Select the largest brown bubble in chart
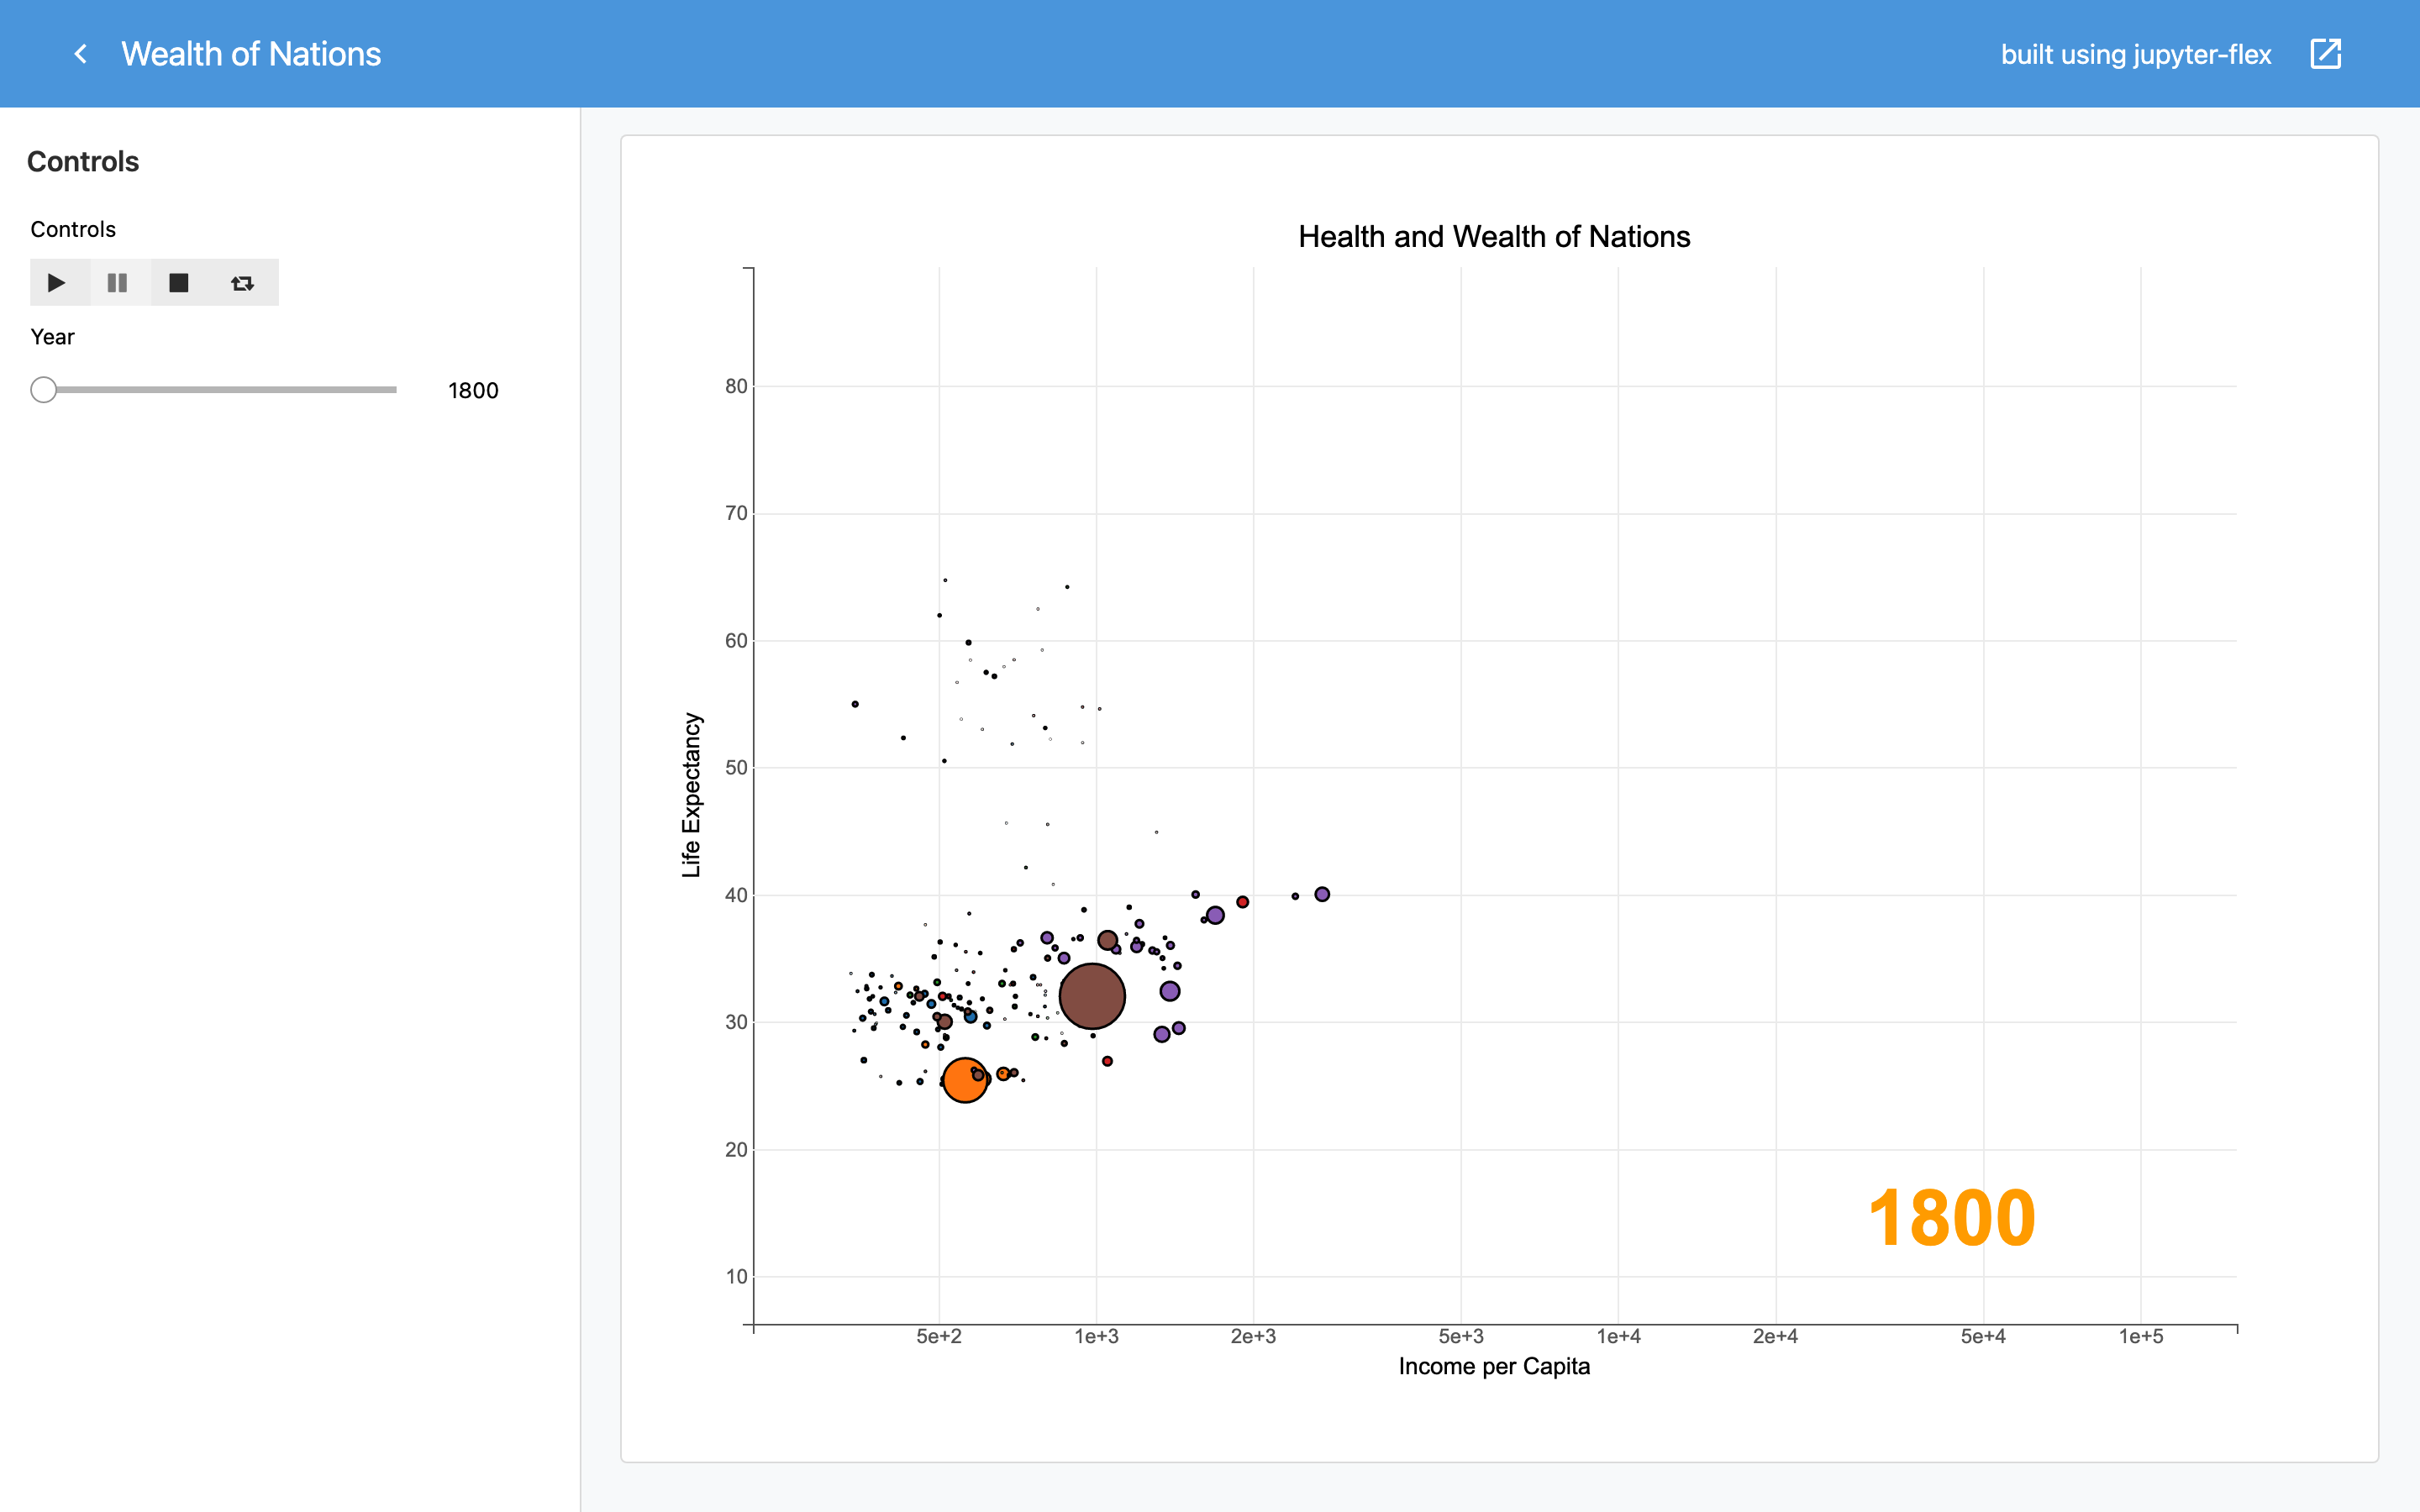 1092,996
